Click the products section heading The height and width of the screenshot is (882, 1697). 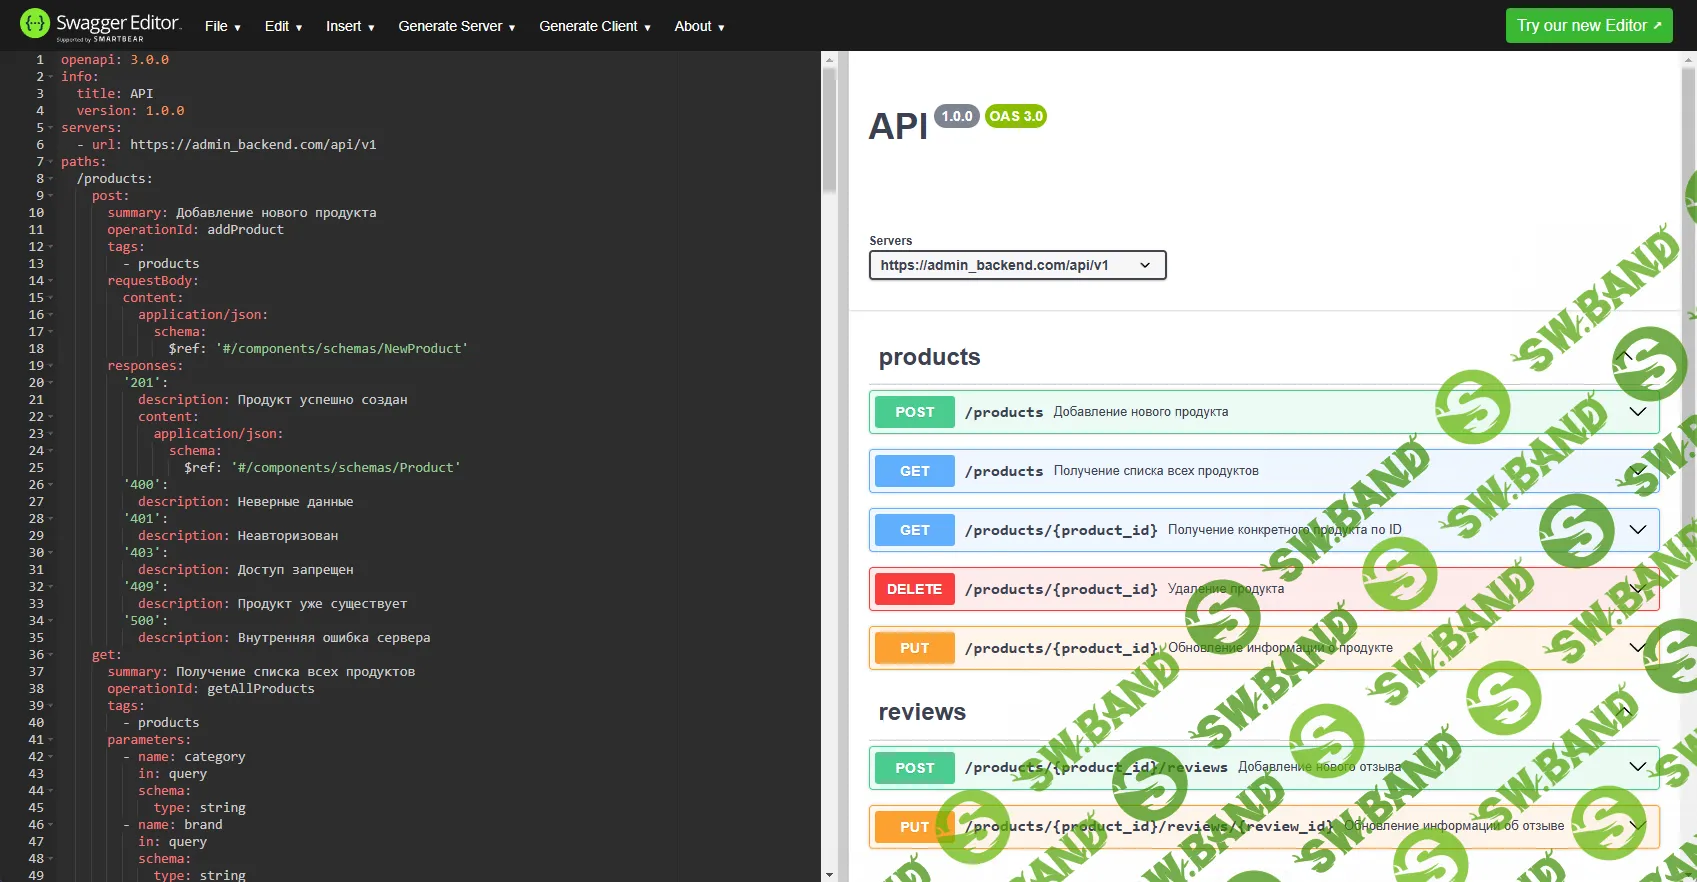(929, 357)
